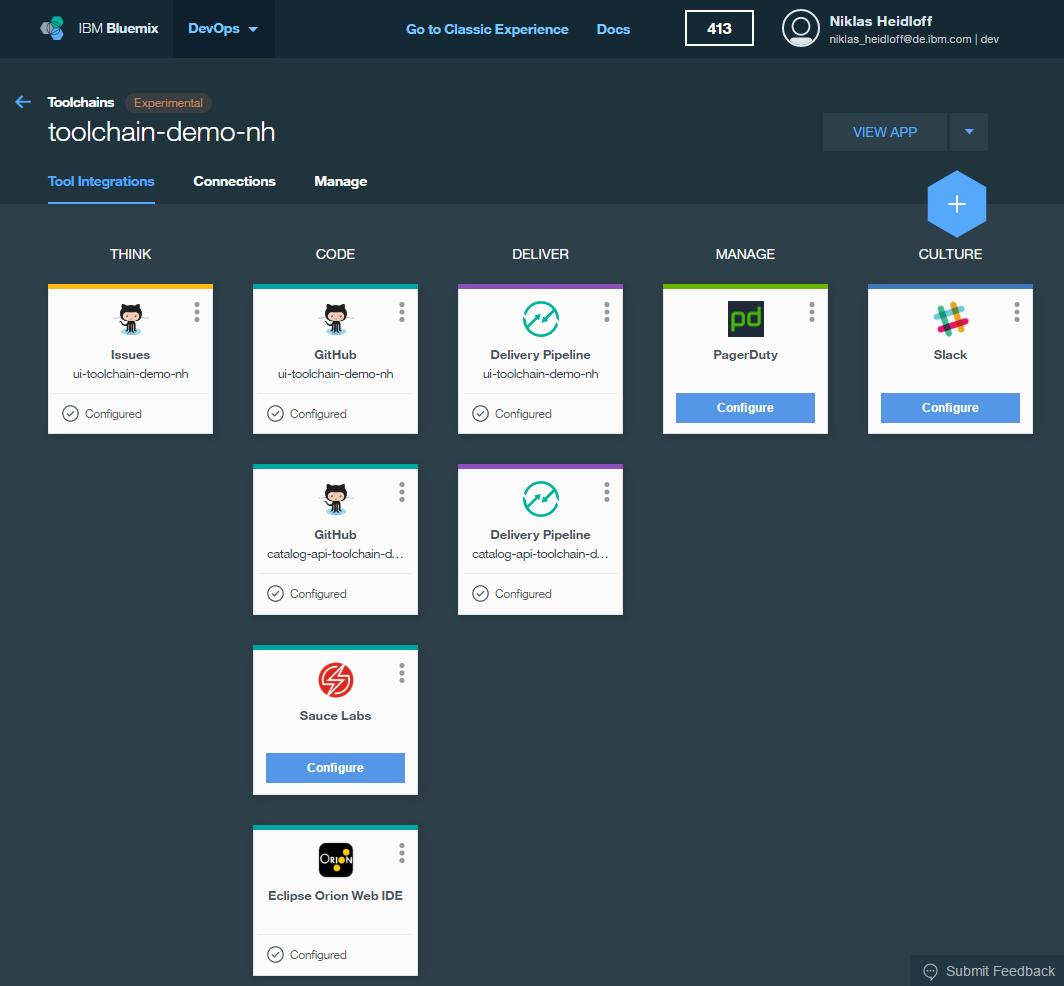
Task: Click the 413 counter box
Action: pyautogui.click(x=719, y=29)
